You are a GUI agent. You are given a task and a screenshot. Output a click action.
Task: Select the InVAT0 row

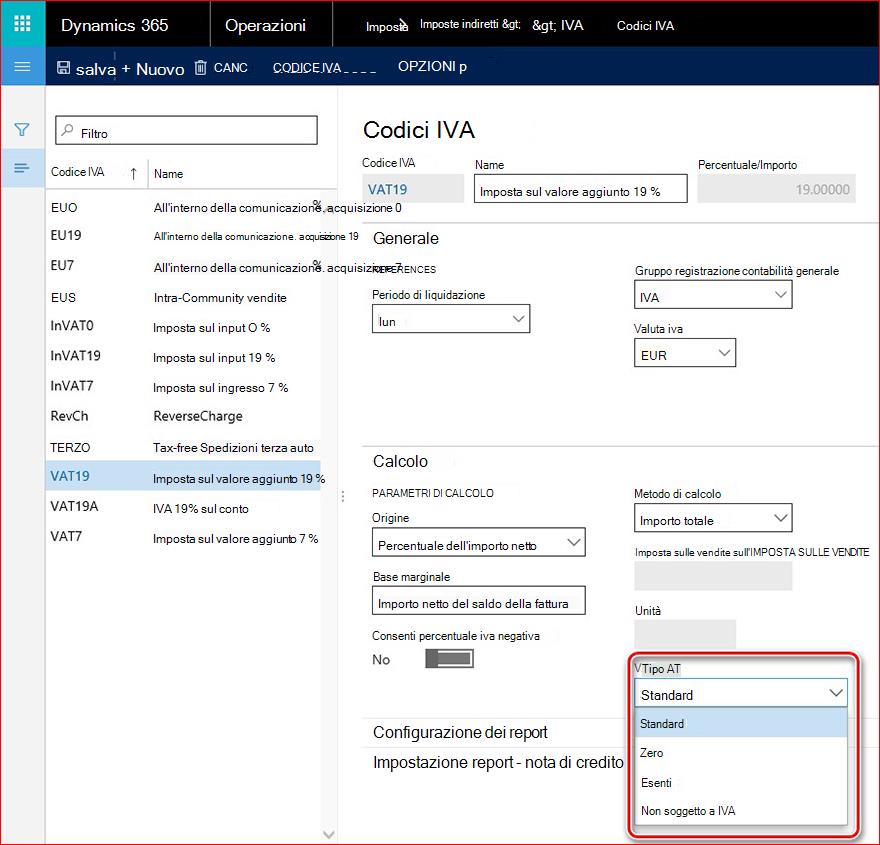point(183,327)
